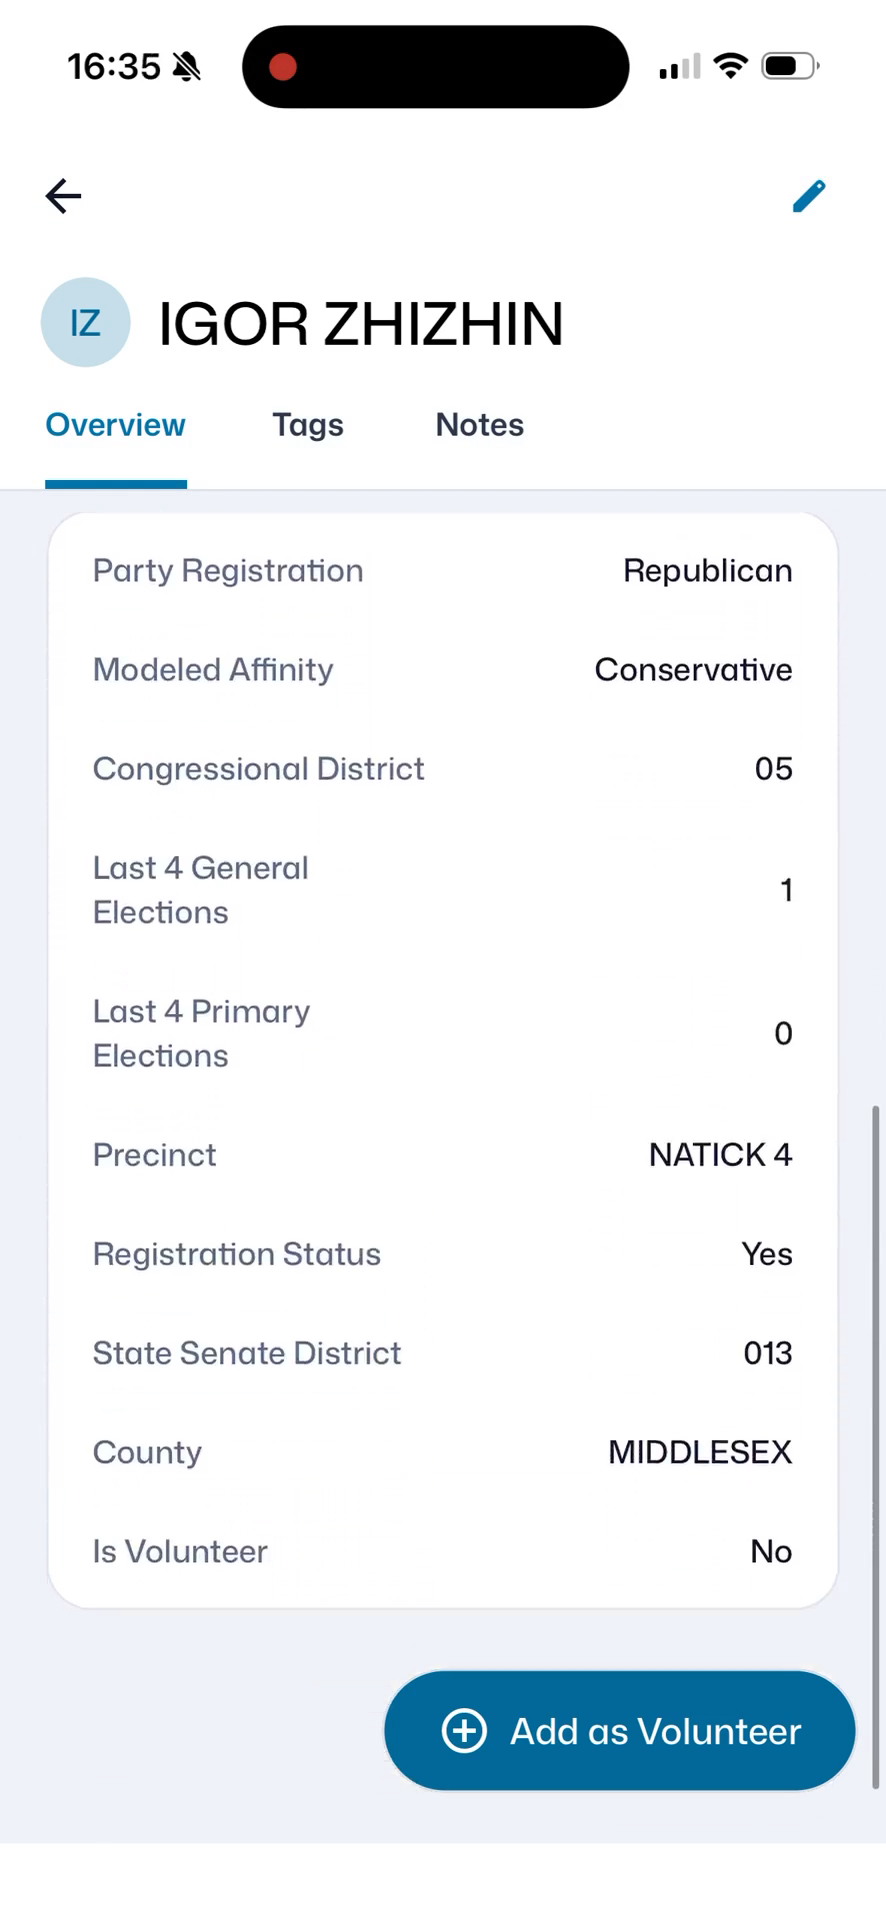The height and width of the screenshot is (1920, 886).
Task: Select the Precinct NATICK 4 row
Action: click(443, 1155)
